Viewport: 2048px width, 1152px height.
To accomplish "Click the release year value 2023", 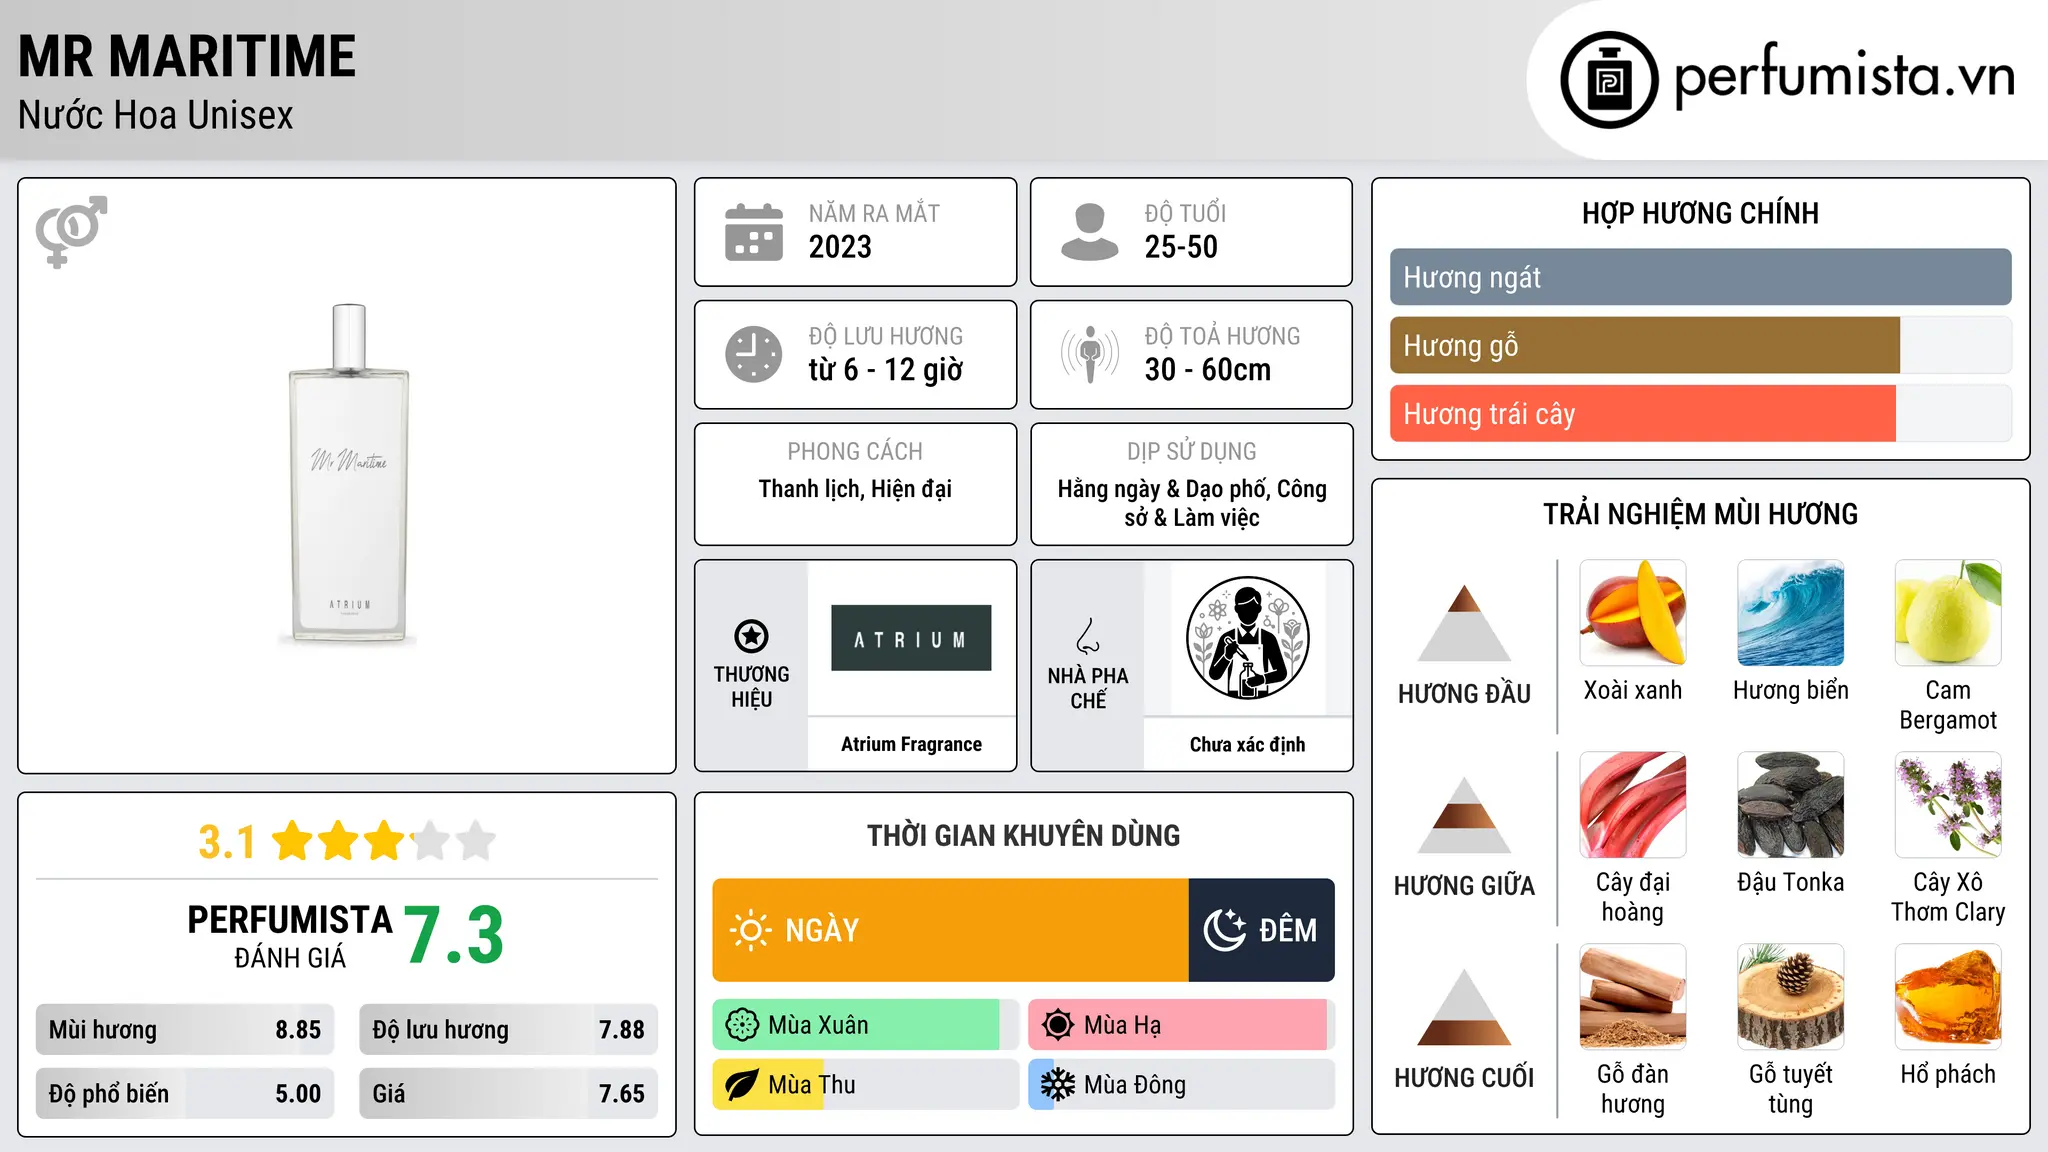I will 840,247.
